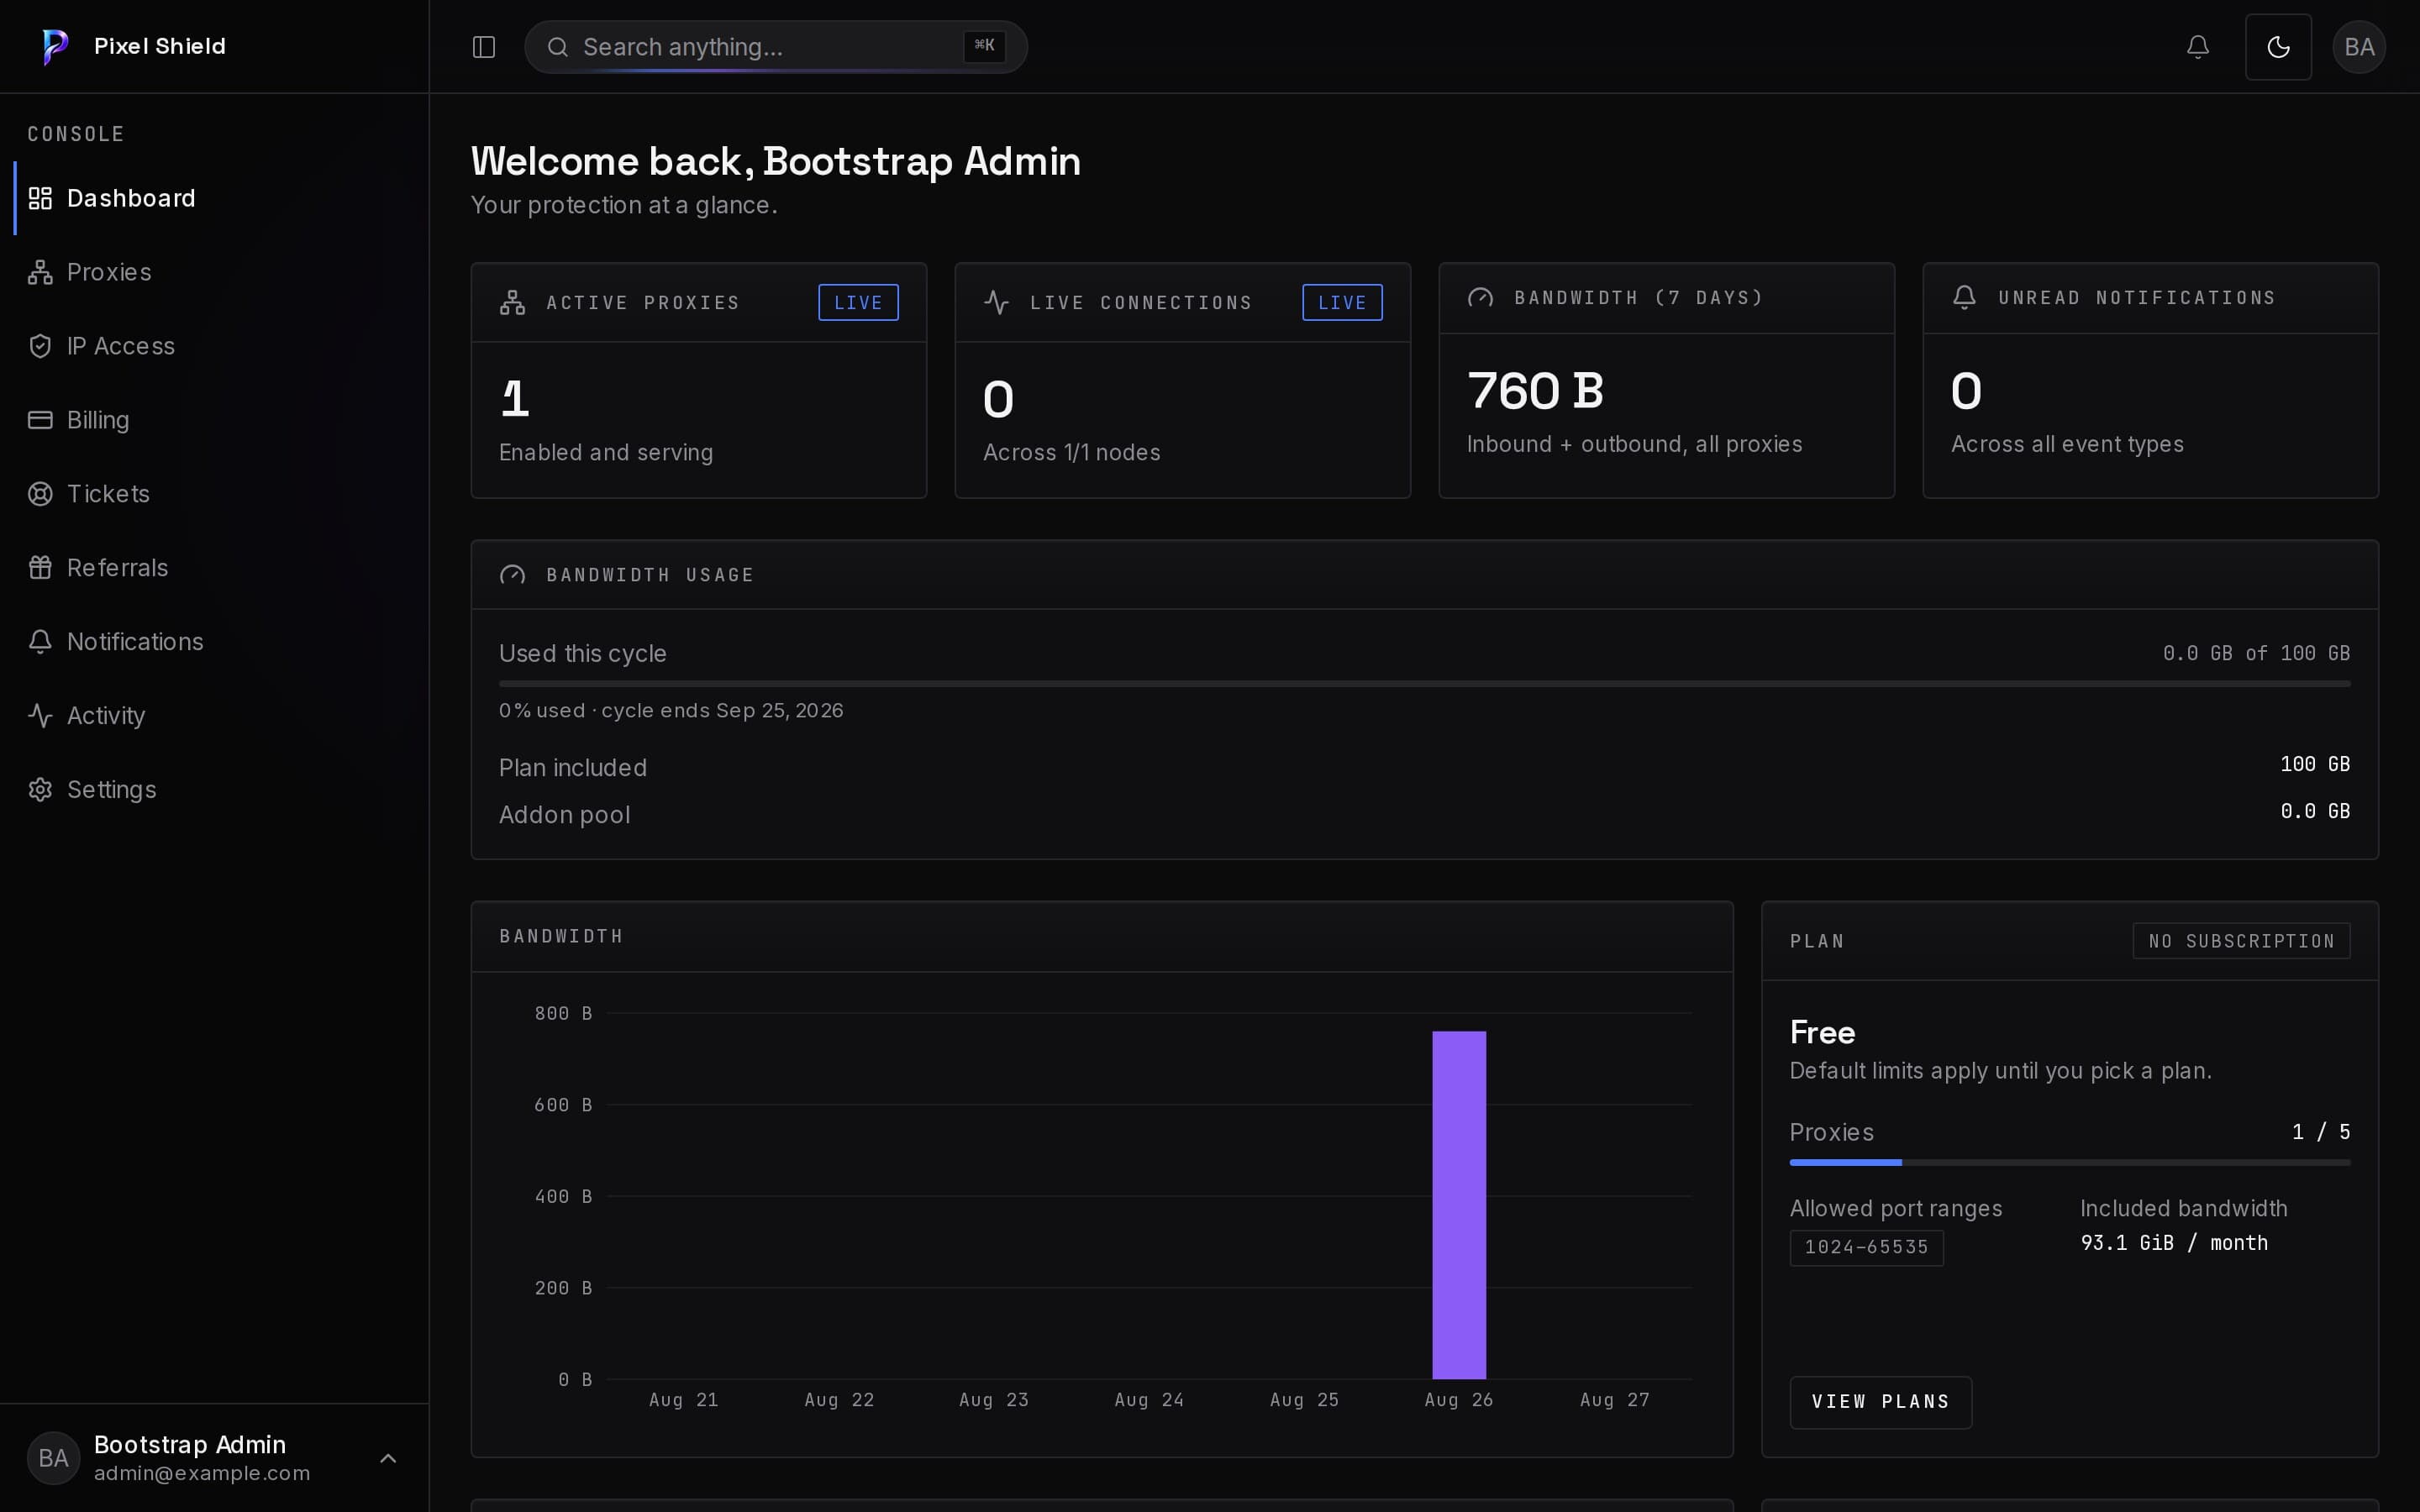
Task: Open the BA avatar menu in the top bar
Action: (2359, 47)
